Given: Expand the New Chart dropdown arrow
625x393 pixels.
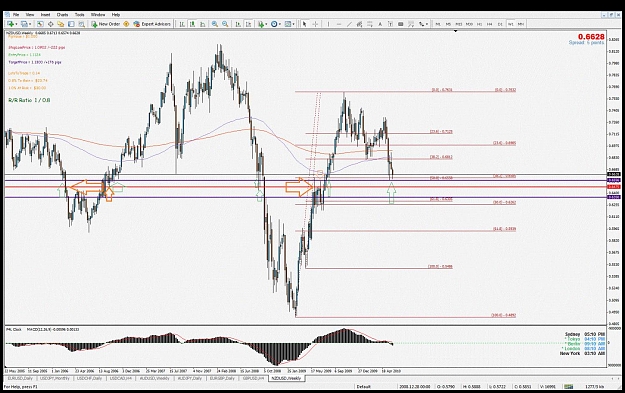Looking at the screenshot, I should (x=17, y=24).
